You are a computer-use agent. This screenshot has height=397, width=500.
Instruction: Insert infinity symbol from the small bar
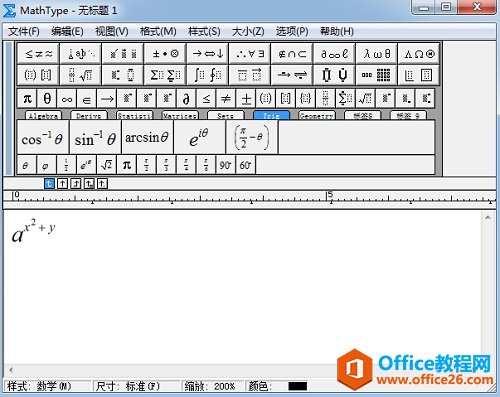click(67, 99)
